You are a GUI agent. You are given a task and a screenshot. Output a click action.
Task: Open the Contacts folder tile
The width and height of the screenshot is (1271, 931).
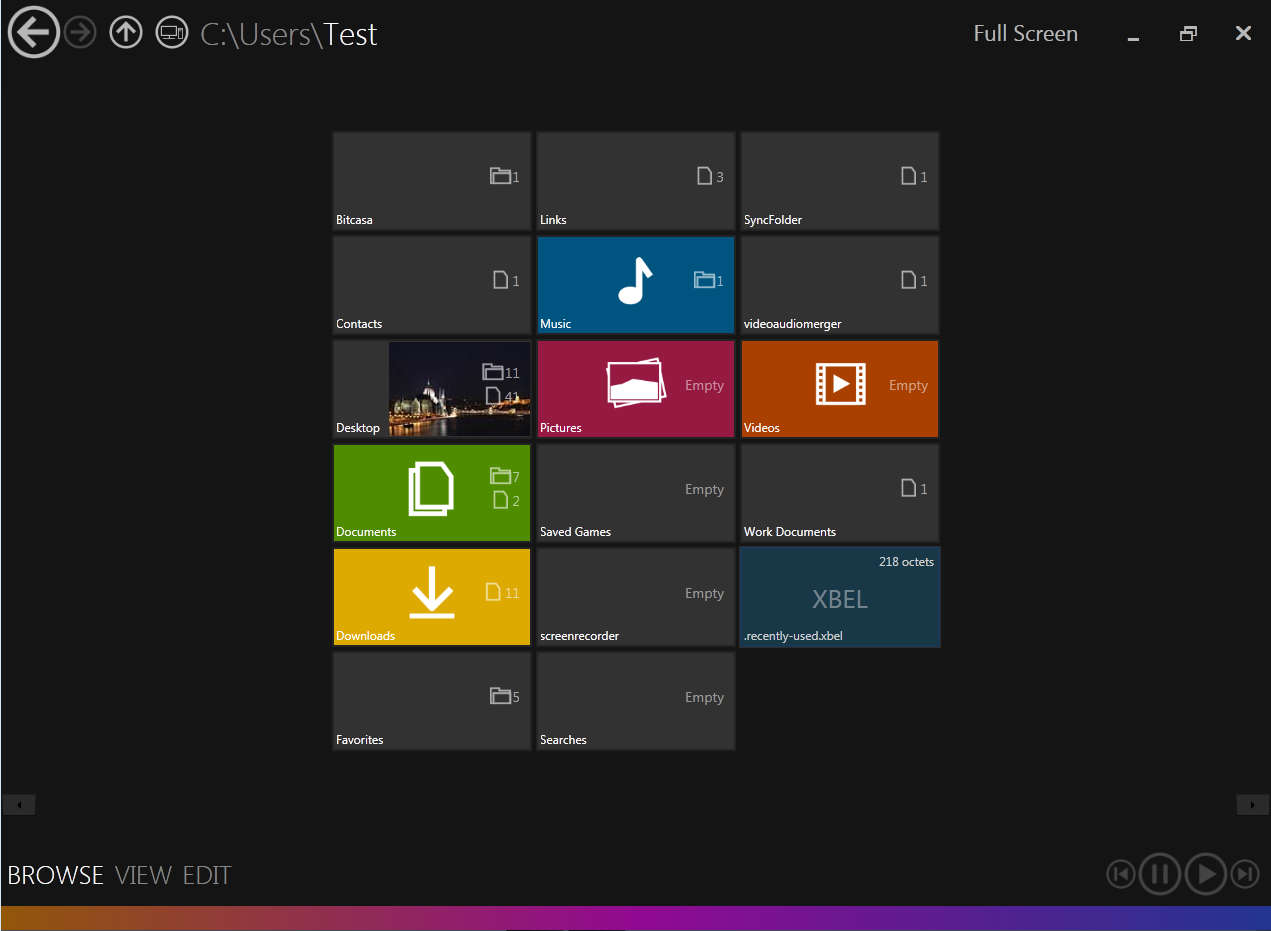[x=432, y=285]
